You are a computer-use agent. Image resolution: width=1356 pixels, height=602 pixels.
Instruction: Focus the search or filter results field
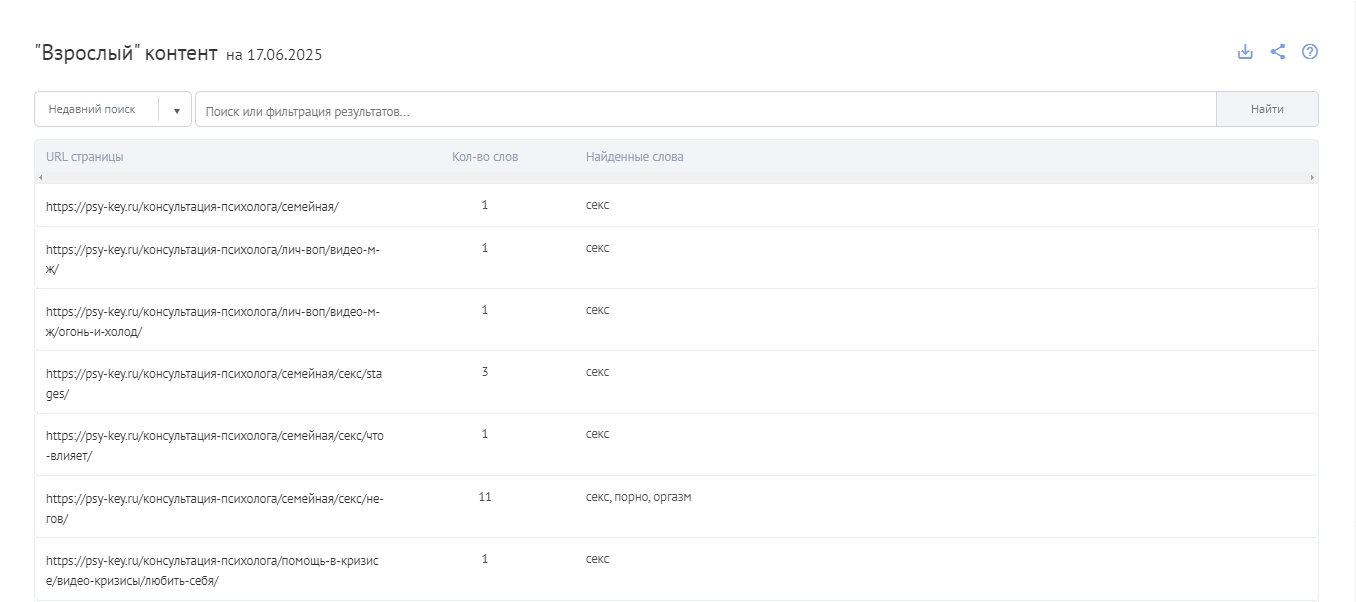pyautogui.click(x=705, y=110)
